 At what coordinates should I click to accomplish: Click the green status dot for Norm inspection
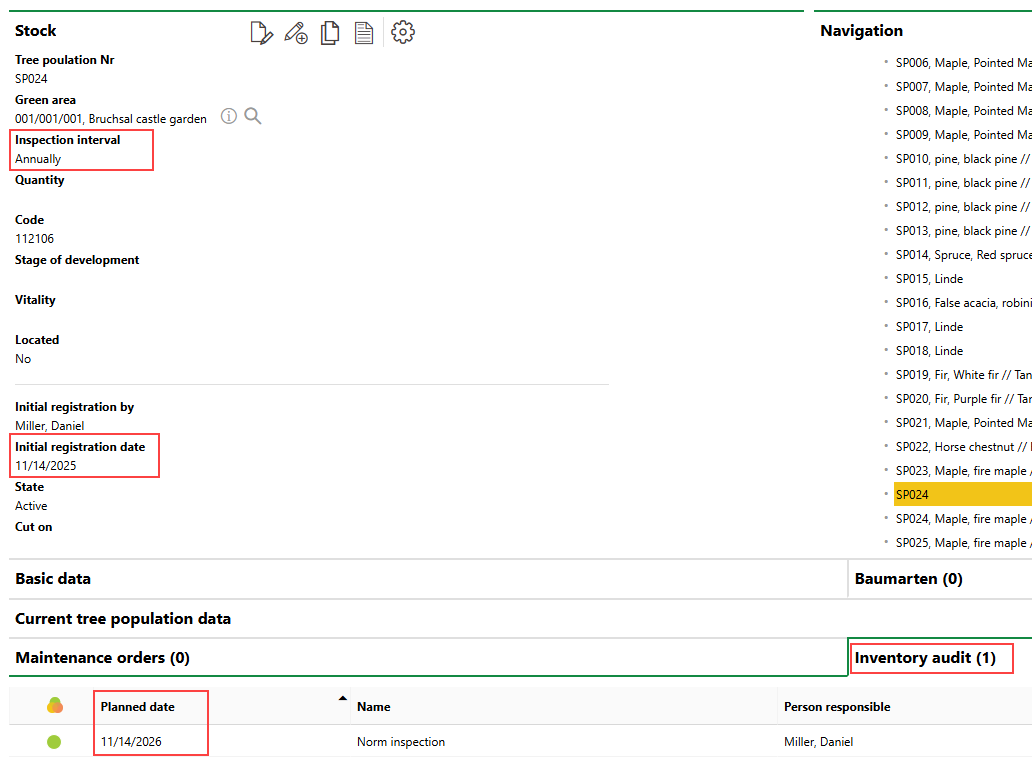54,742
